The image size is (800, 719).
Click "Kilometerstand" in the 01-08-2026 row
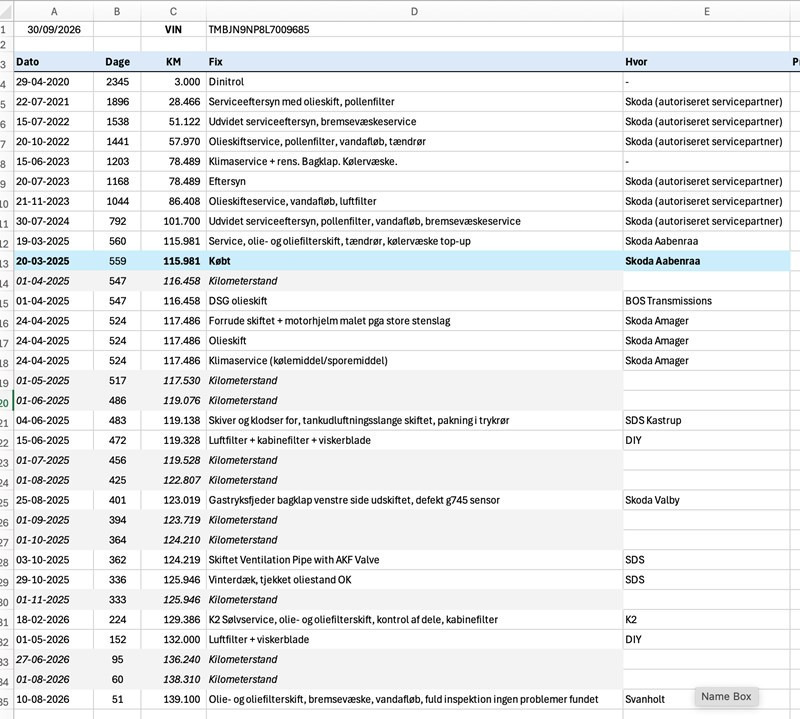point(414,679)
